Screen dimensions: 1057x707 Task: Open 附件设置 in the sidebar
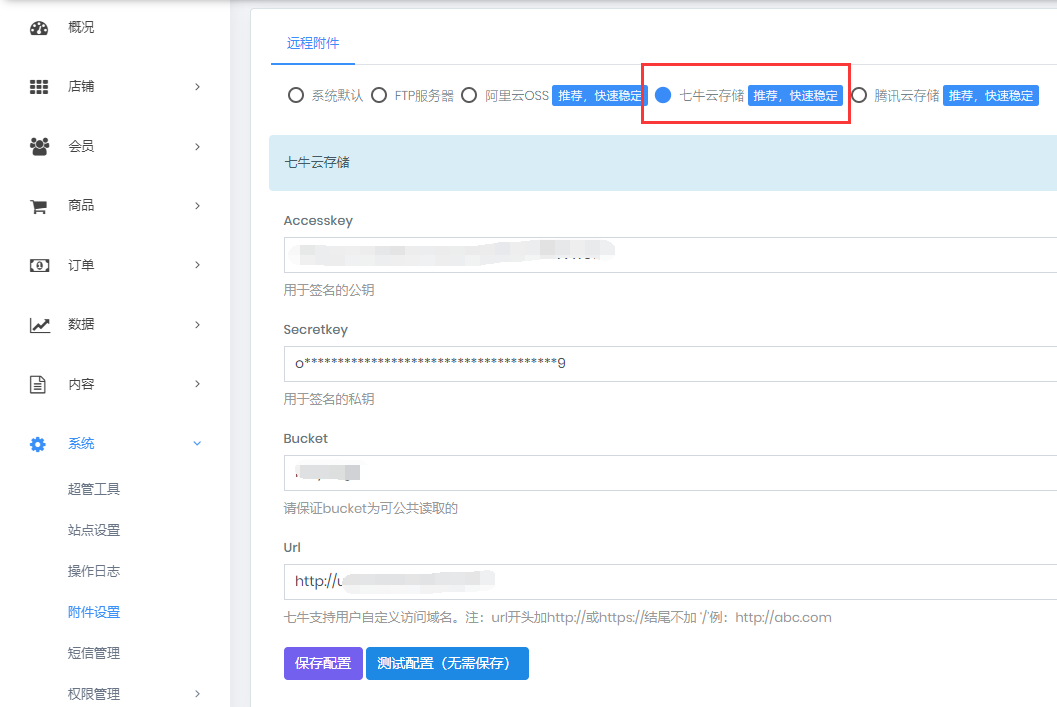(94, 612)
